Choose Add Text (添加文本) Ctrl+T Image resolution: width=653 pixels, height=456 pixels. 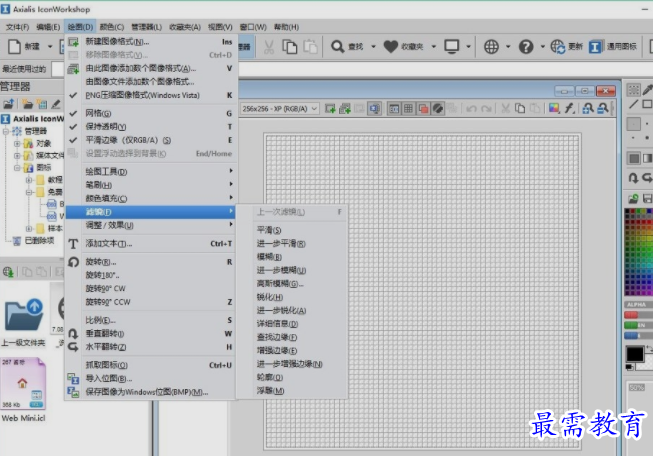coord(150,244)
